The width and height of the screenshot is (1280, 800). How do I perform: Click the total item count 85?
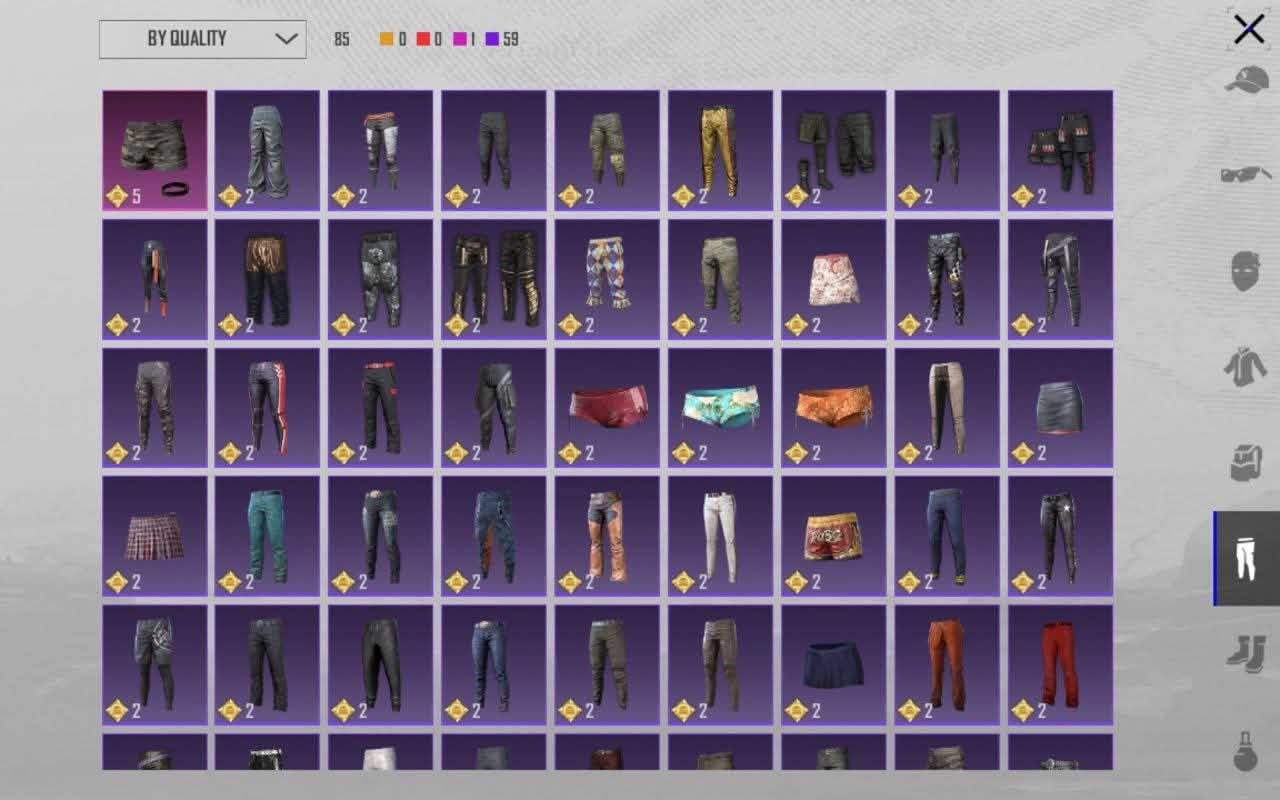click(x=342, y=40)
